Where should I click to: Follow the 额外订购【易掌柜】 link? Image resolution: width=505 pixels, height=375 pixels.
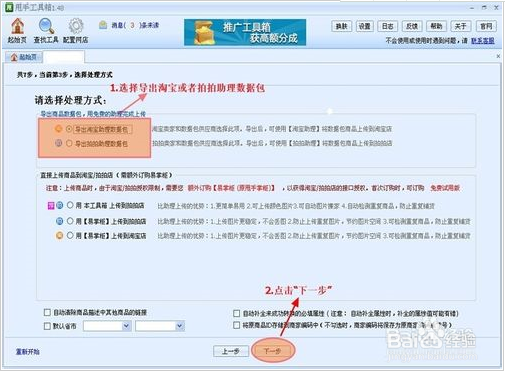(231, 188)
